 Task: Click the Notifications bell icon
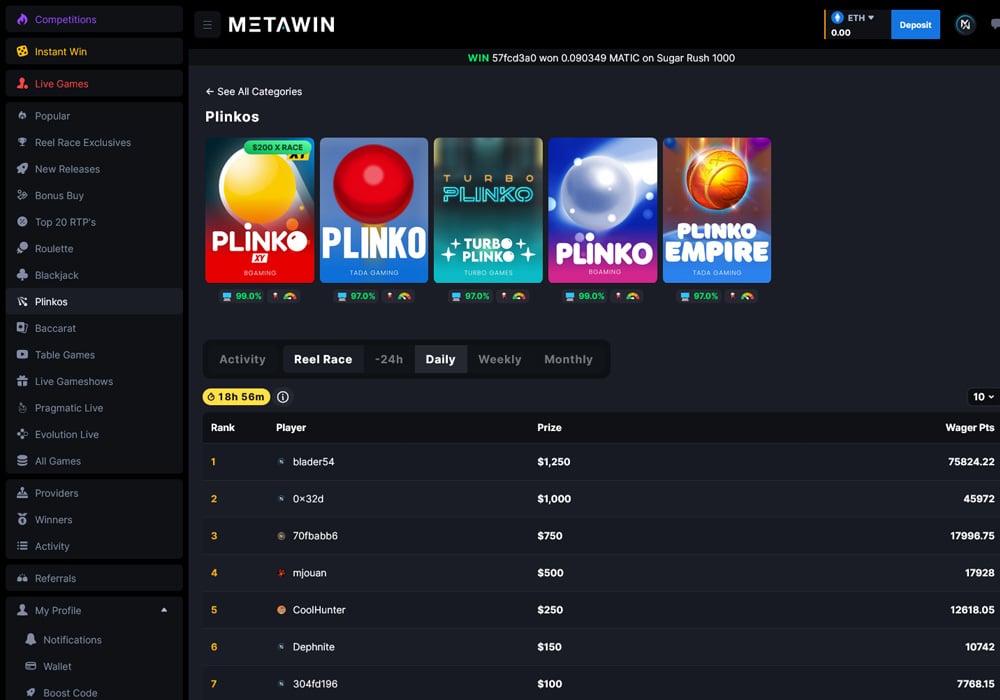tap(31, 640)
